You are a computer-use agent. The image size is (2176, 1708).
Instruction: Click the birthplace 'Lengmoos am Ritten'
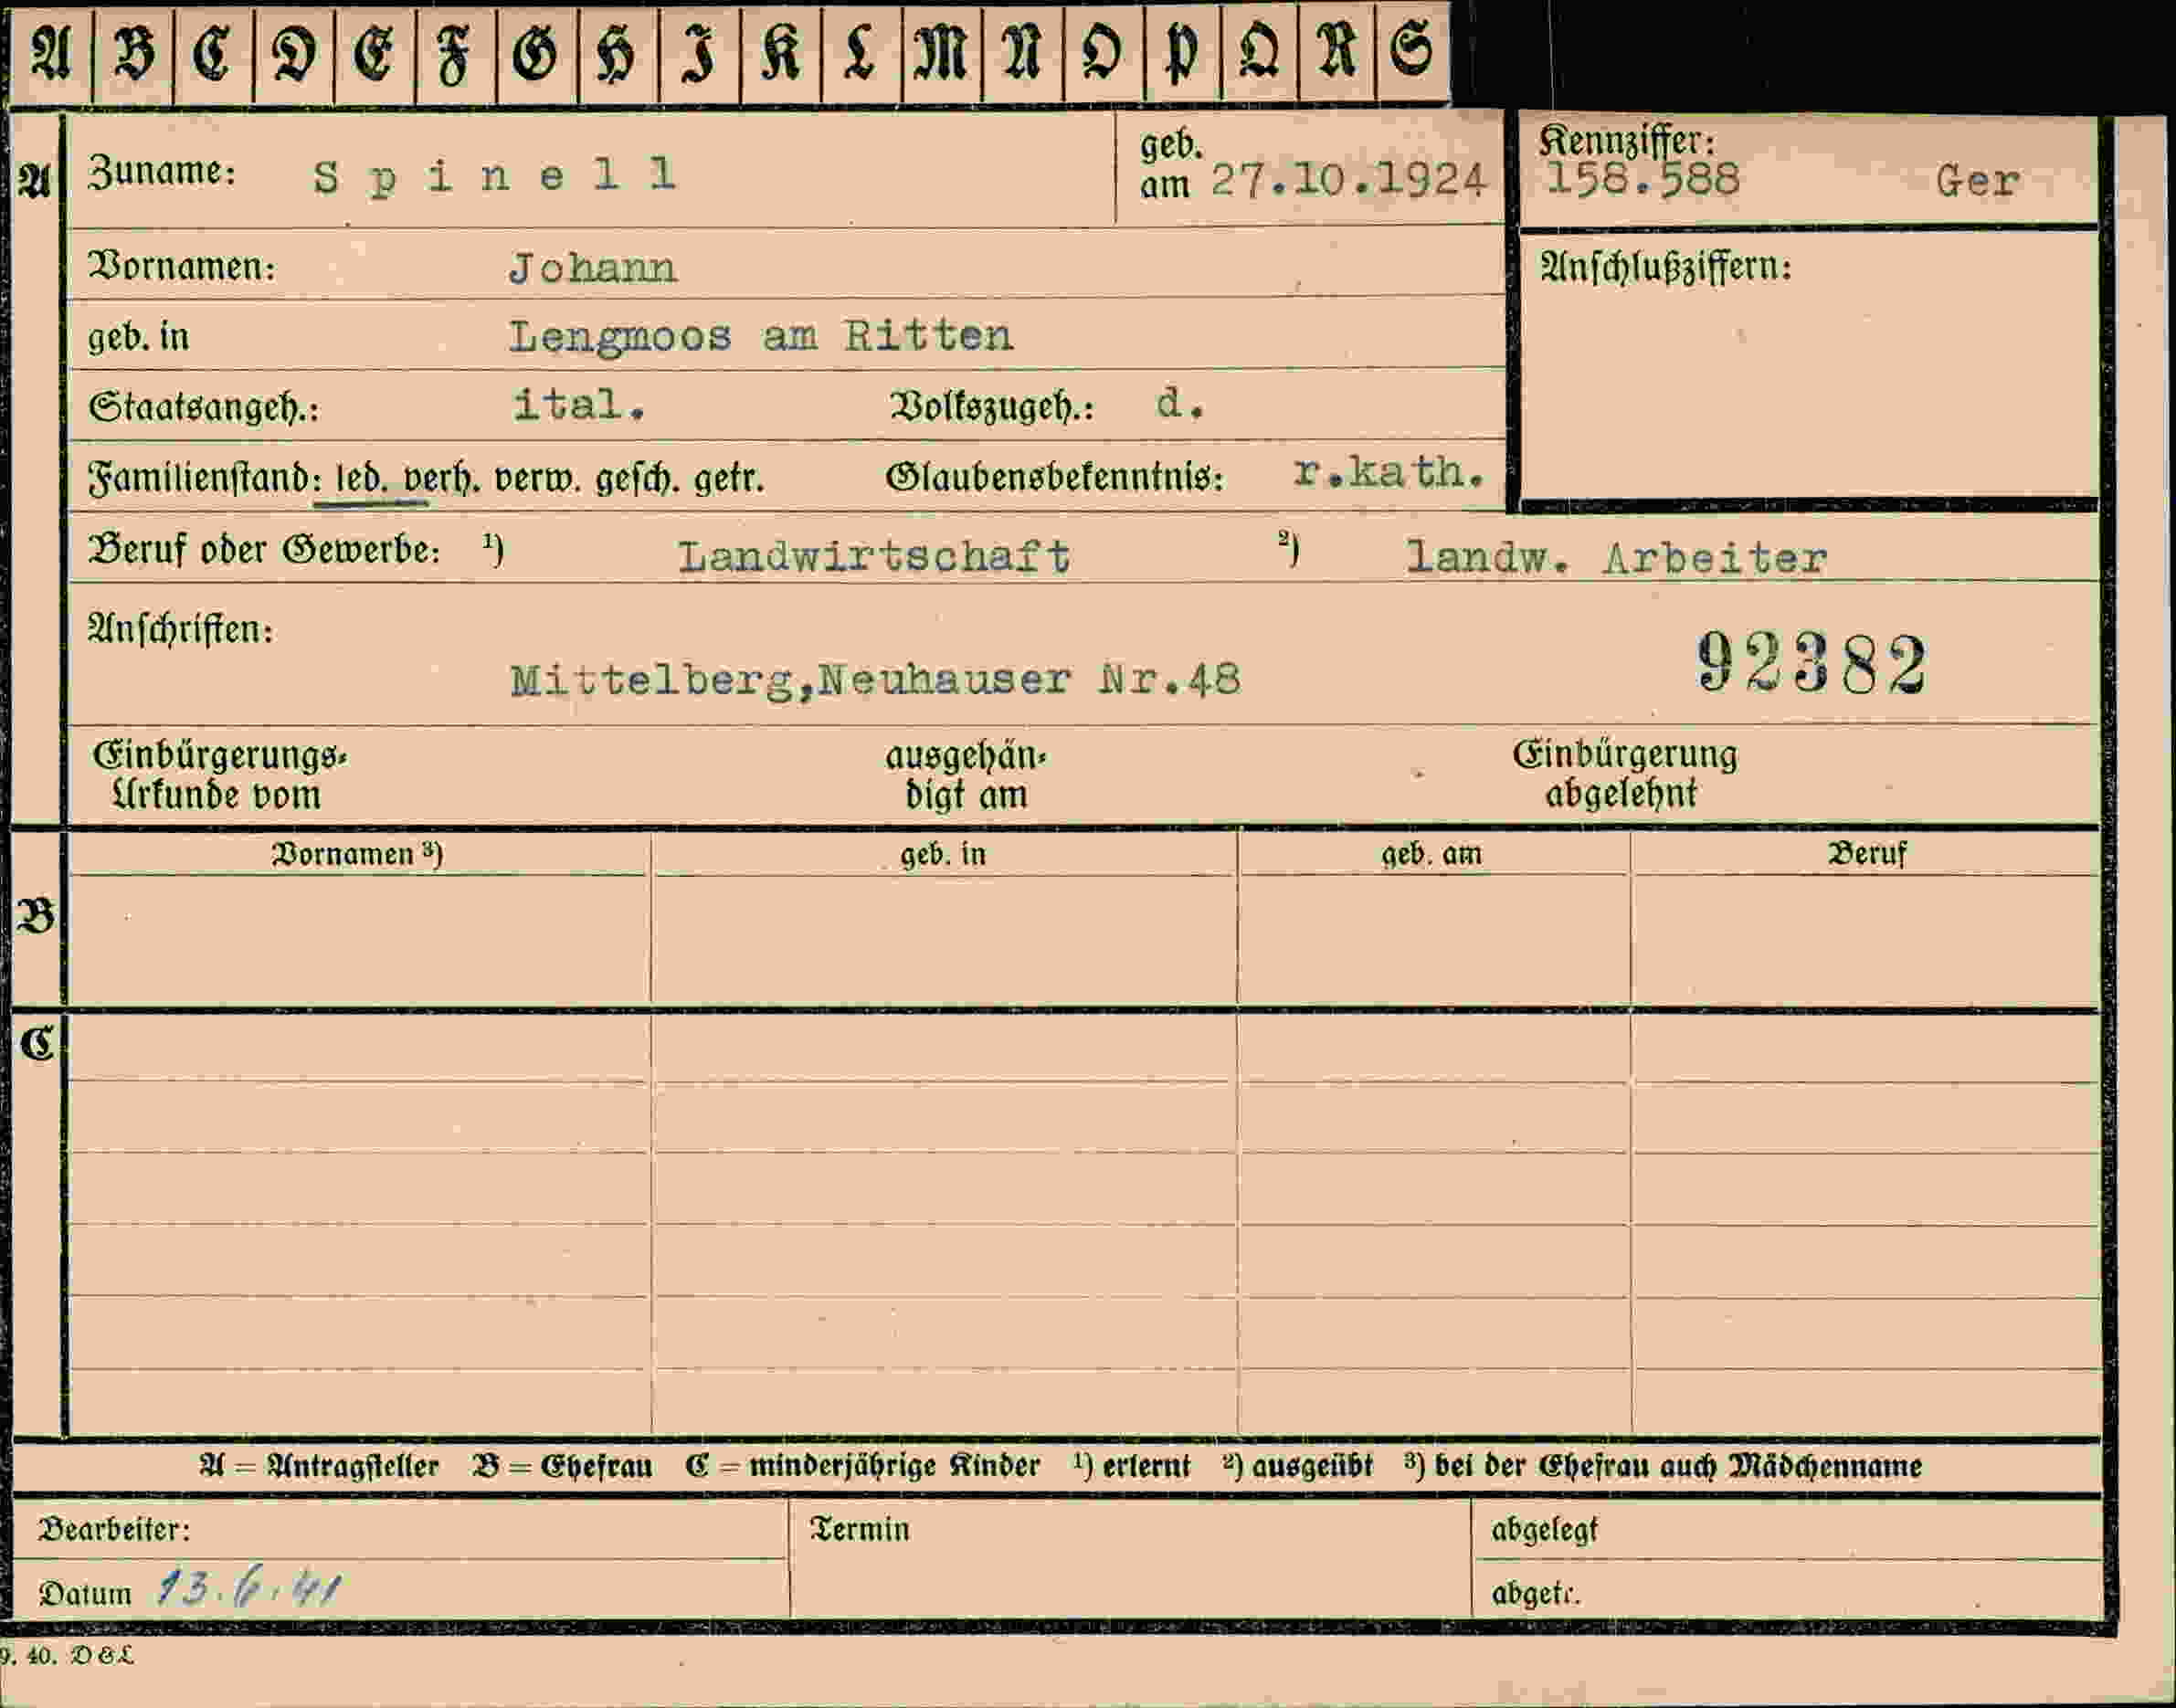tap(761, 336)
